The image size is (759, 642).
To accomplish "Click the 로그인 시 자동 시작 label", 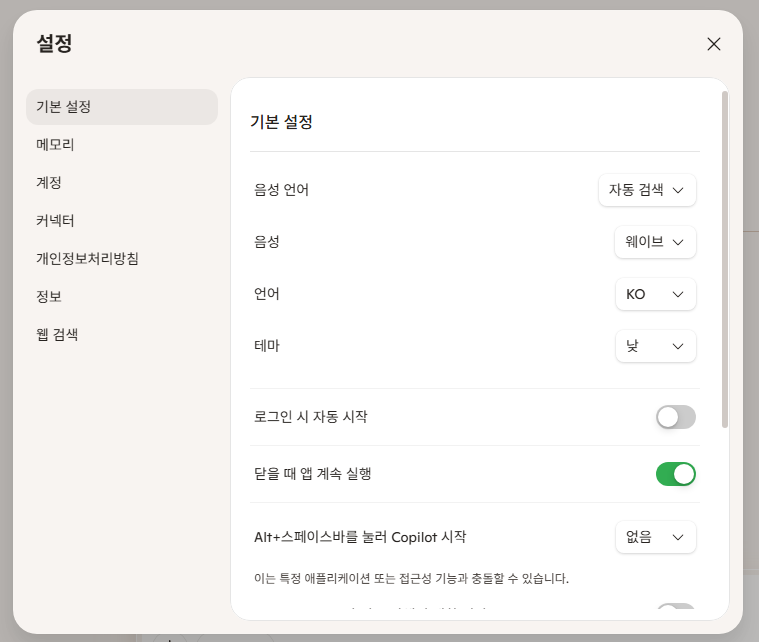I will click(311, 417).
